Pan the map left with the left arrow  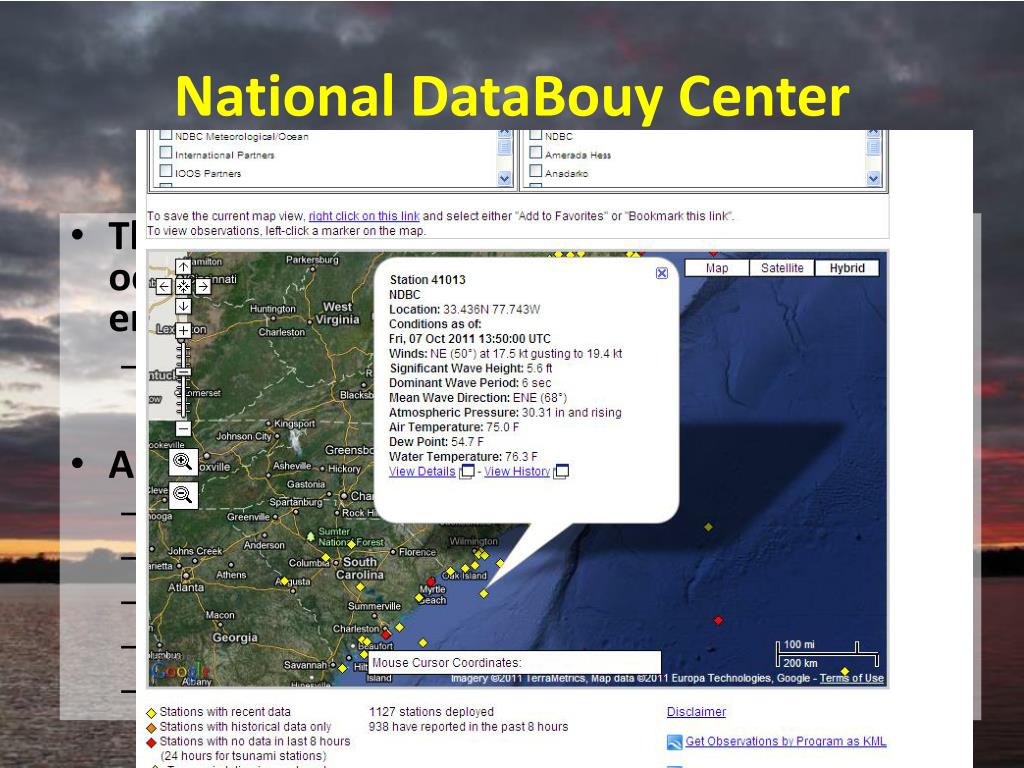point(164,286)
